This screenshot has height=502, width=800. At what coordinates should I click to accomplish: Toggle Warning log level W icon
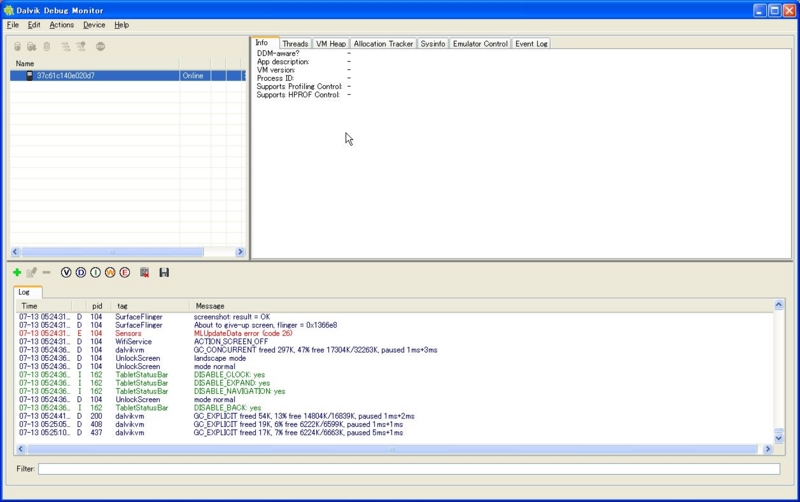pos(110,272)
